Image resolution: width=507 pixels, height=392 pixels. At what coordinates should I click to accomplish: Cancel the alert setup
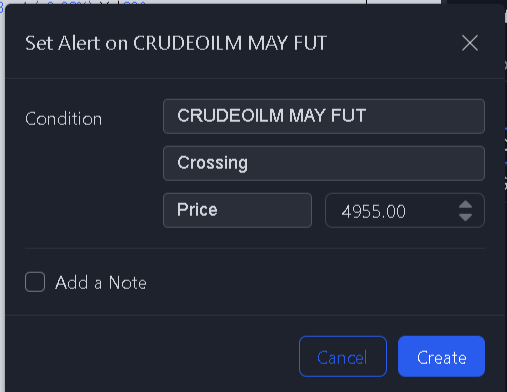click(x=343, y=356)
